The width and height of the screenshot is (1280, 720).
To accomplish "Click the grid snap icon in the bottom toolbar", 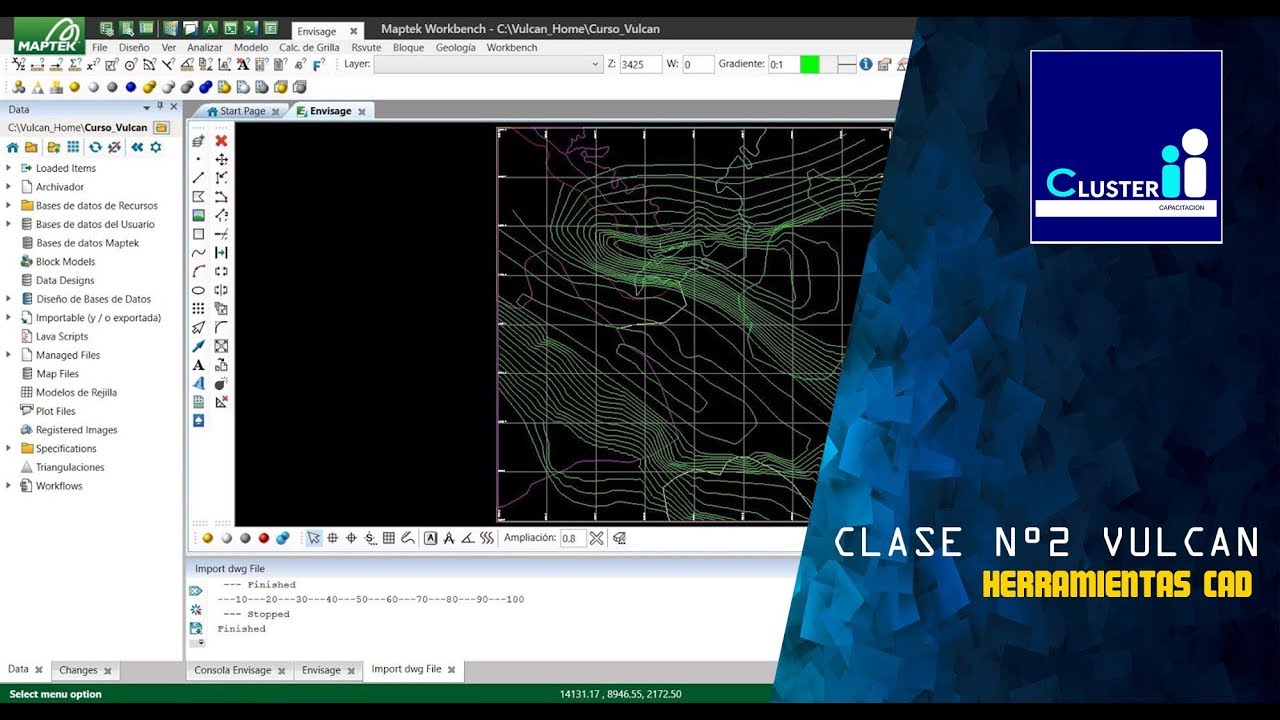I will point(389,538).
